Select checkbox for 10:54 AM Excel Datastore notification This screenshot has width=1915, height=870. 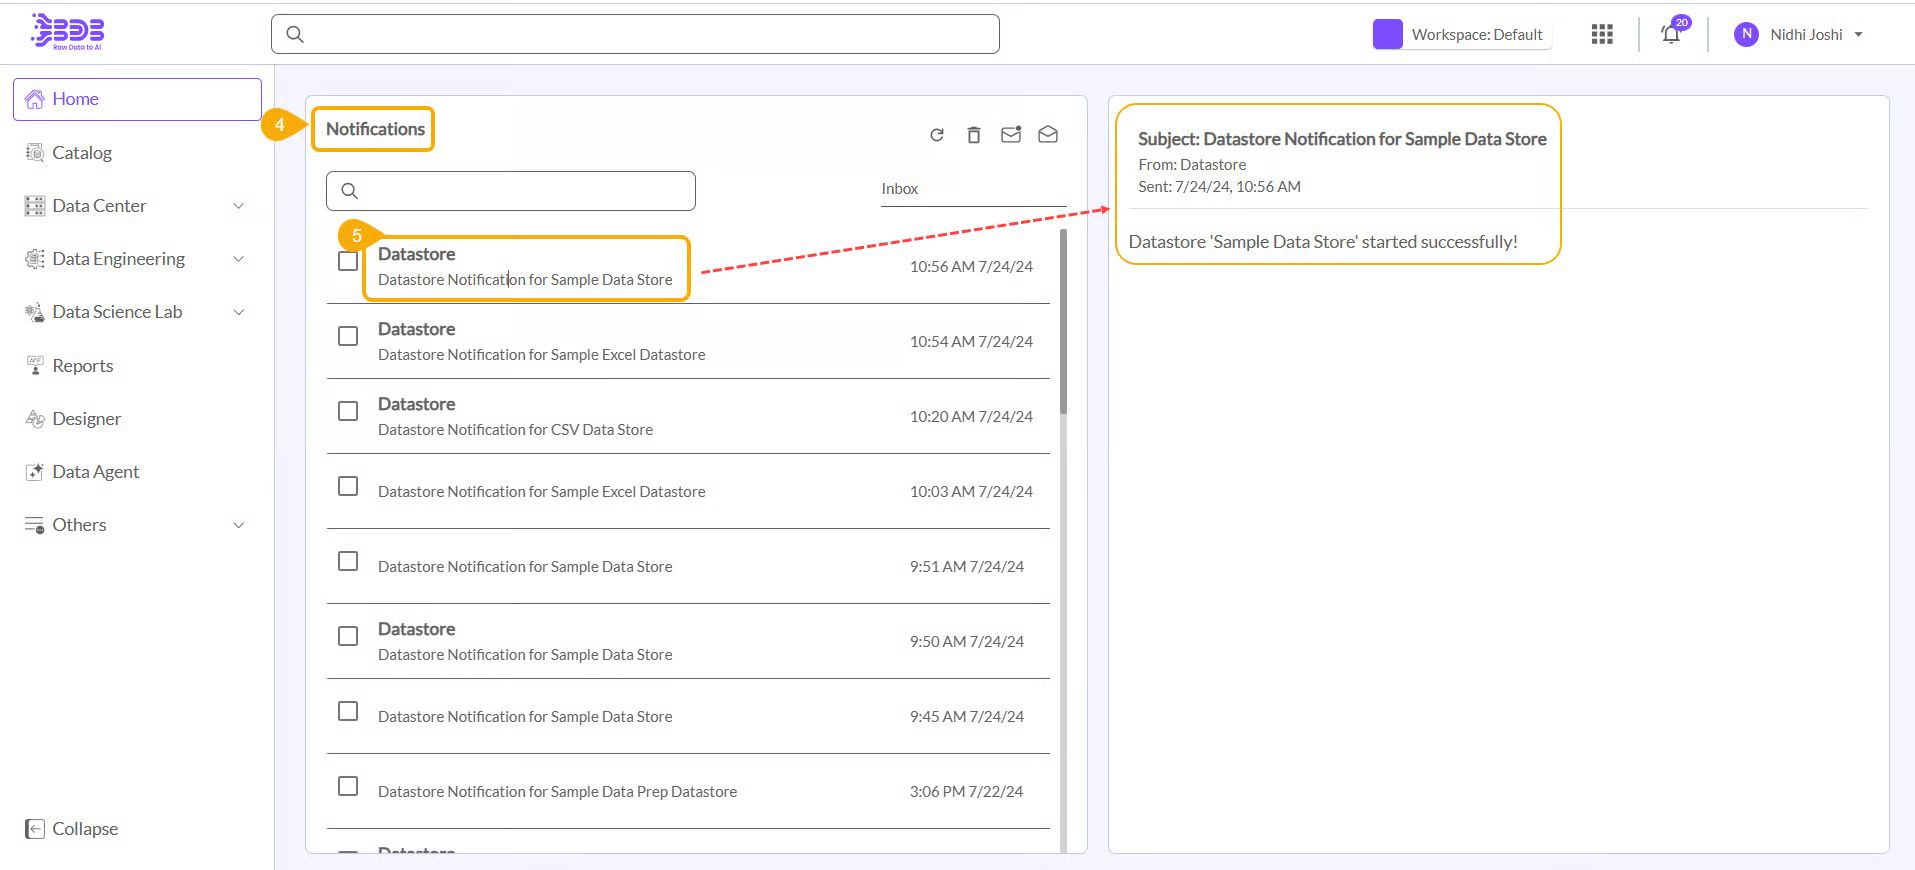click(348, 336)
